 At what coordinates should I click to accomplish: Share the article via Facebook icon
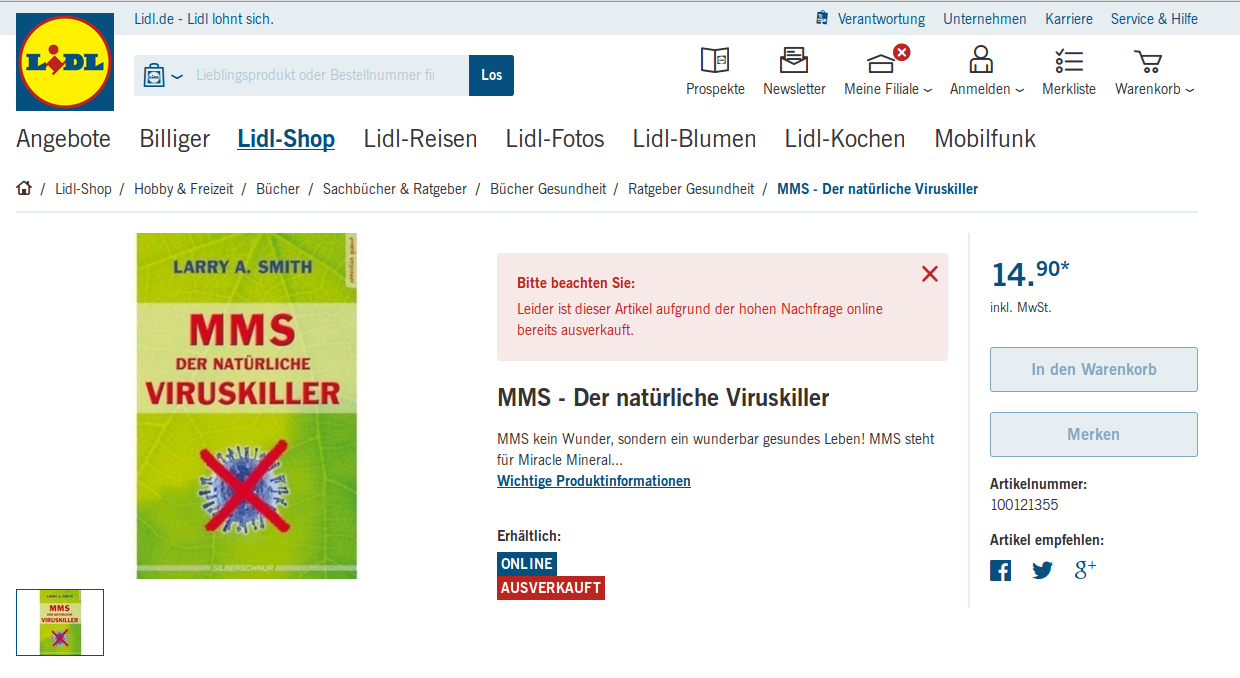pos(1001,571)
